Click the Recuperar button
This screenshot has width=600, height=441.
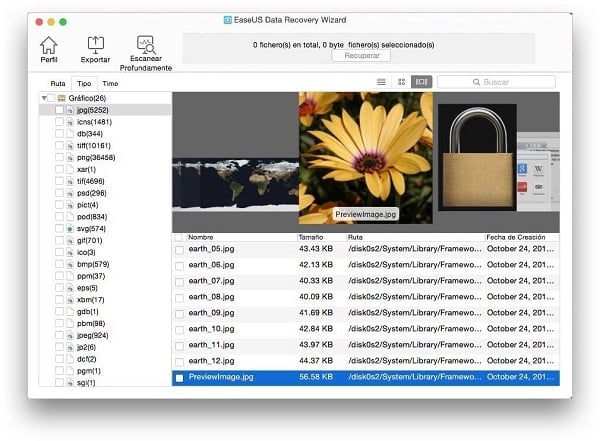pos(362,56)
